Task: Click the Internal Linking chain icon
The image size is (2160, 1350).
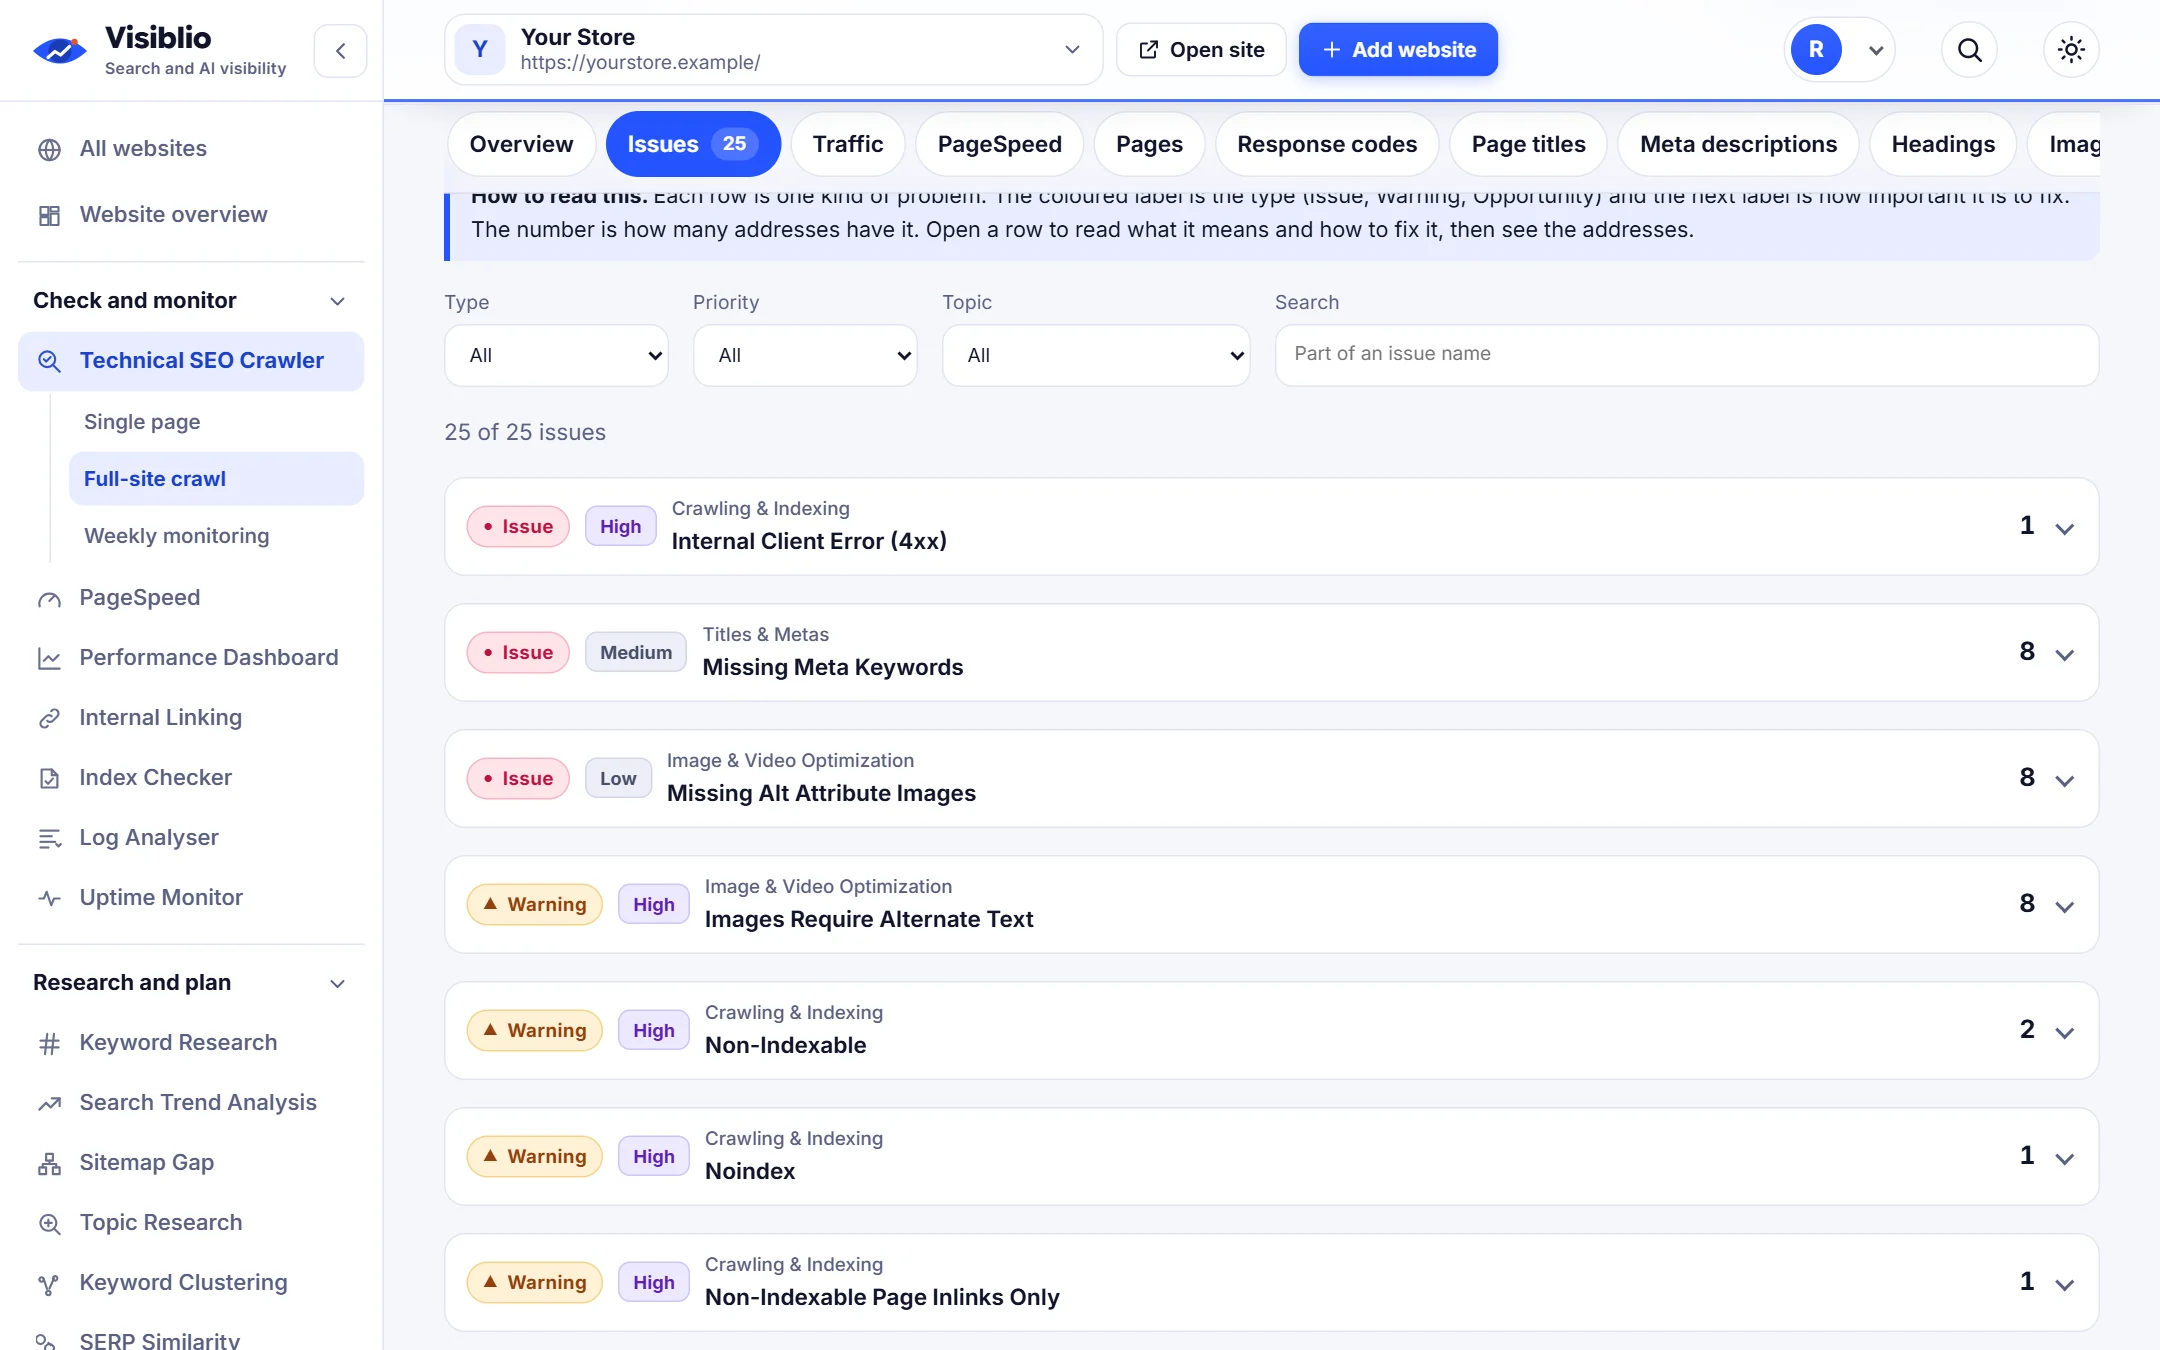Action: (x=49, y=718)
